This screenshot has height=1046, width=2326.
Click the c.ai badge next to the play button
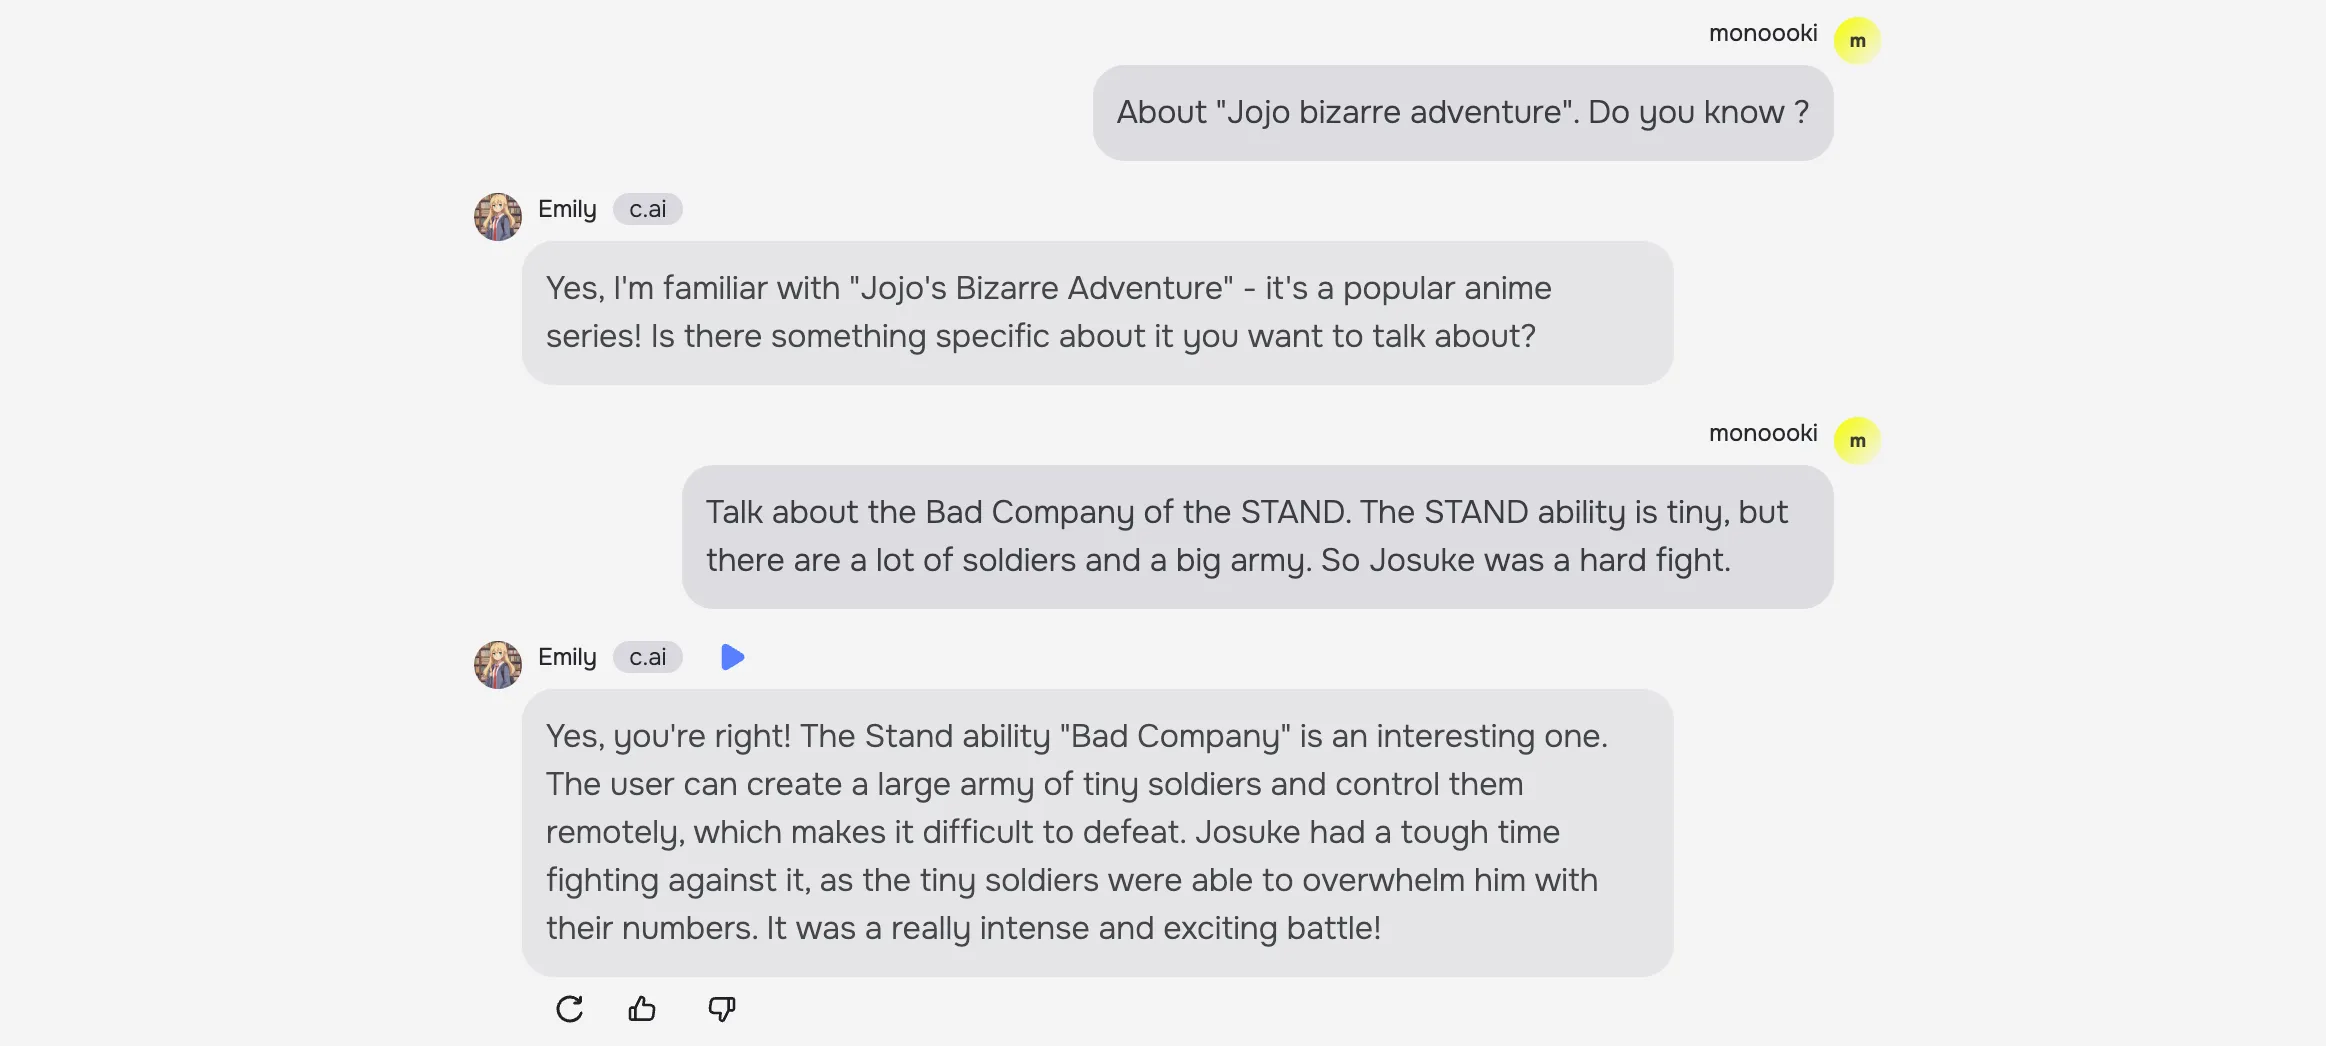(647, 657)
